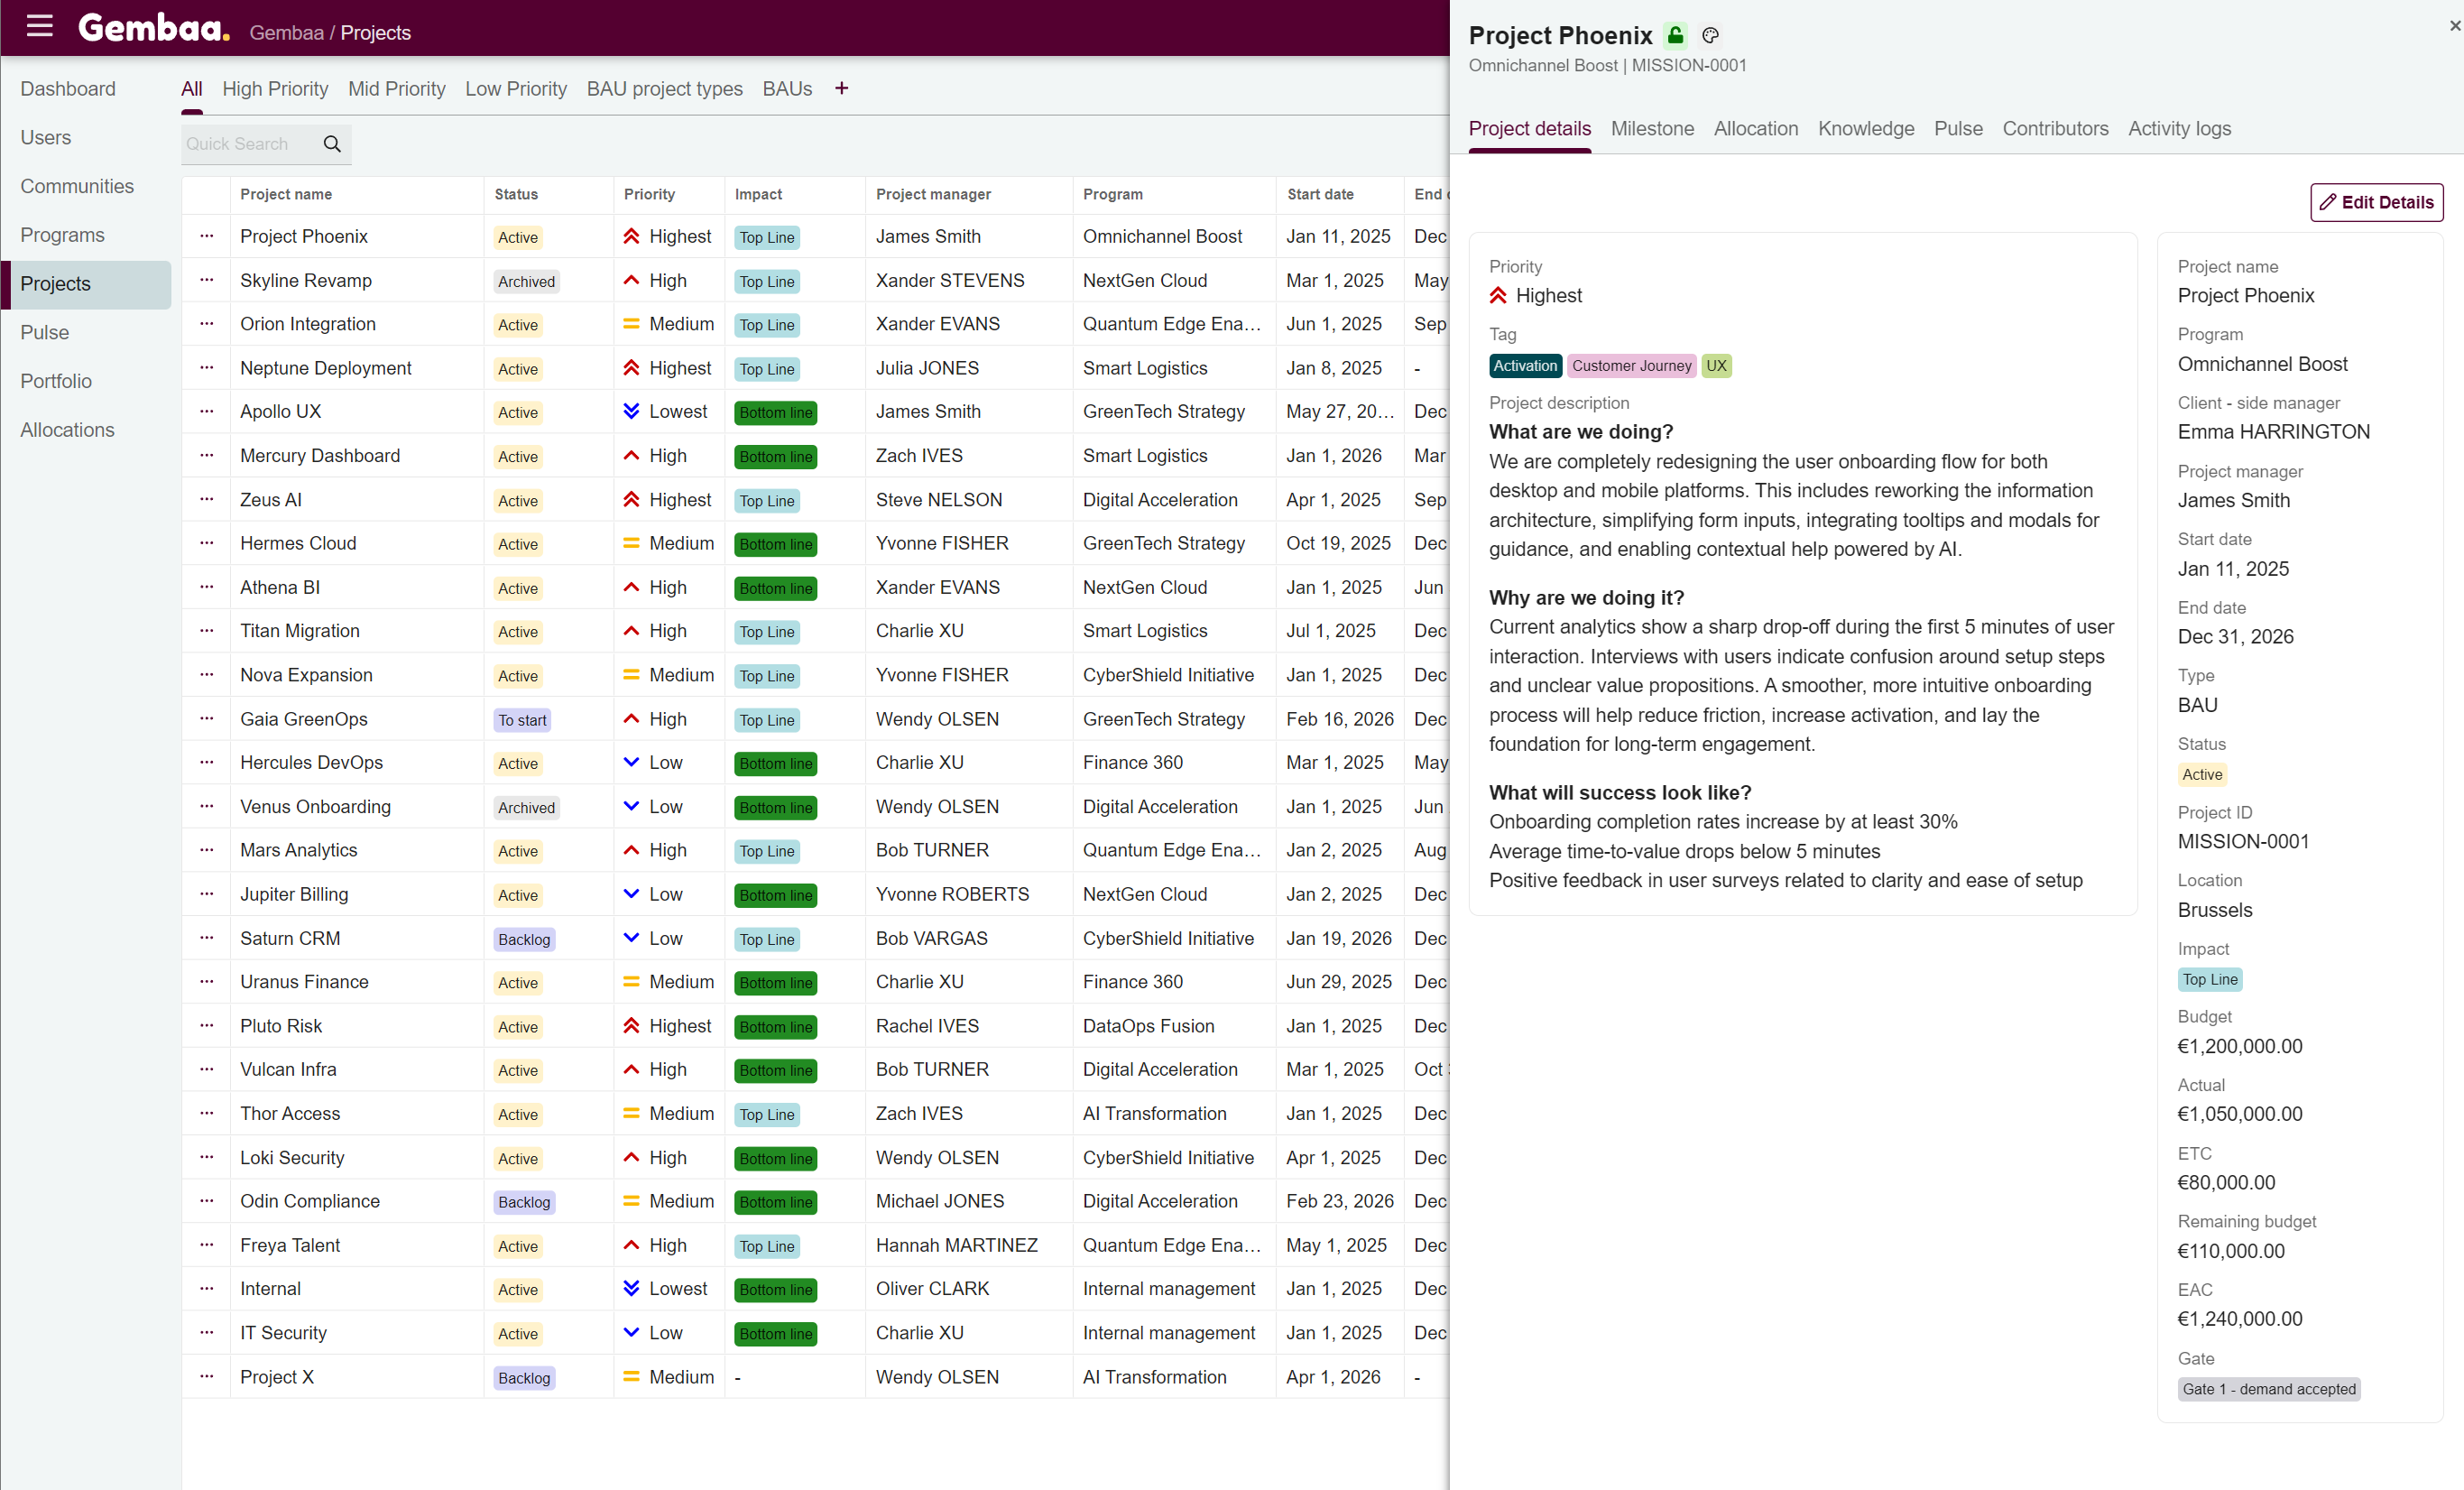Viewport: 2464px width, 1490px height.
Task: Switch to the Milestone tab
Action: click(1652, 129)
